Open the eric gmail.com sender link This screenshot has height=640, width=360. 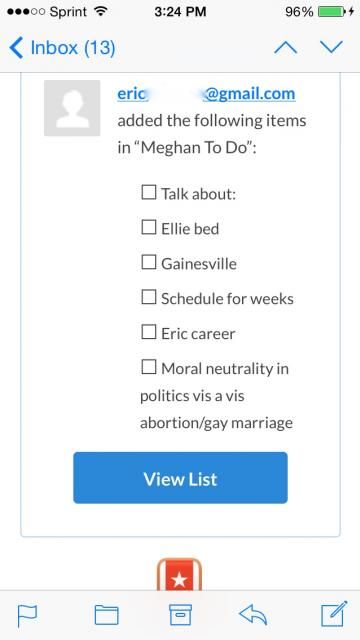click(206, 93)
